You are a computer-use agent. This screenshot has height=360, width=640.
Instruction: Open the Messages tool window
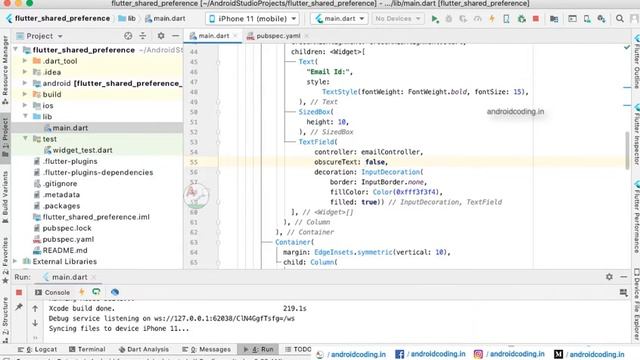[207, 349]
